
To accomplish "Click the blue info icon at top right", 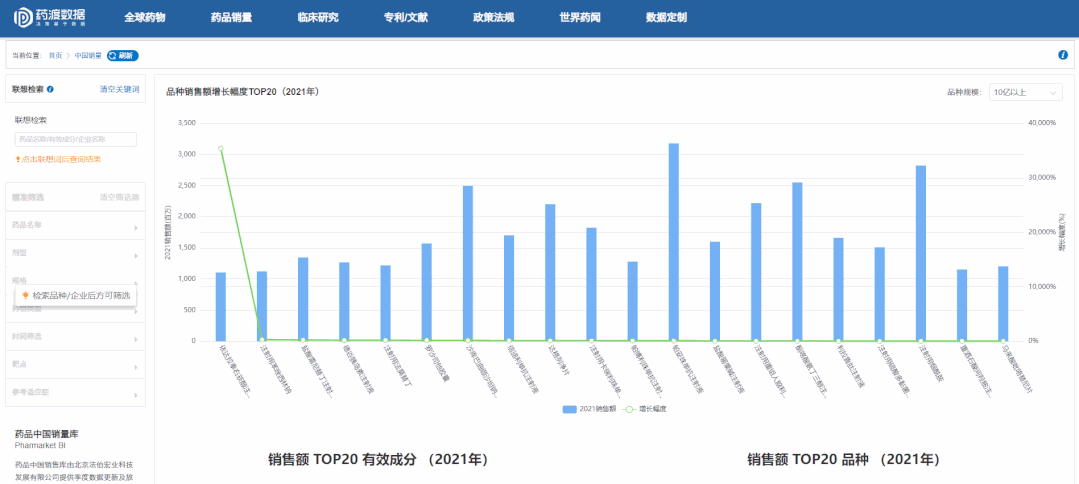I will 1062,55.
